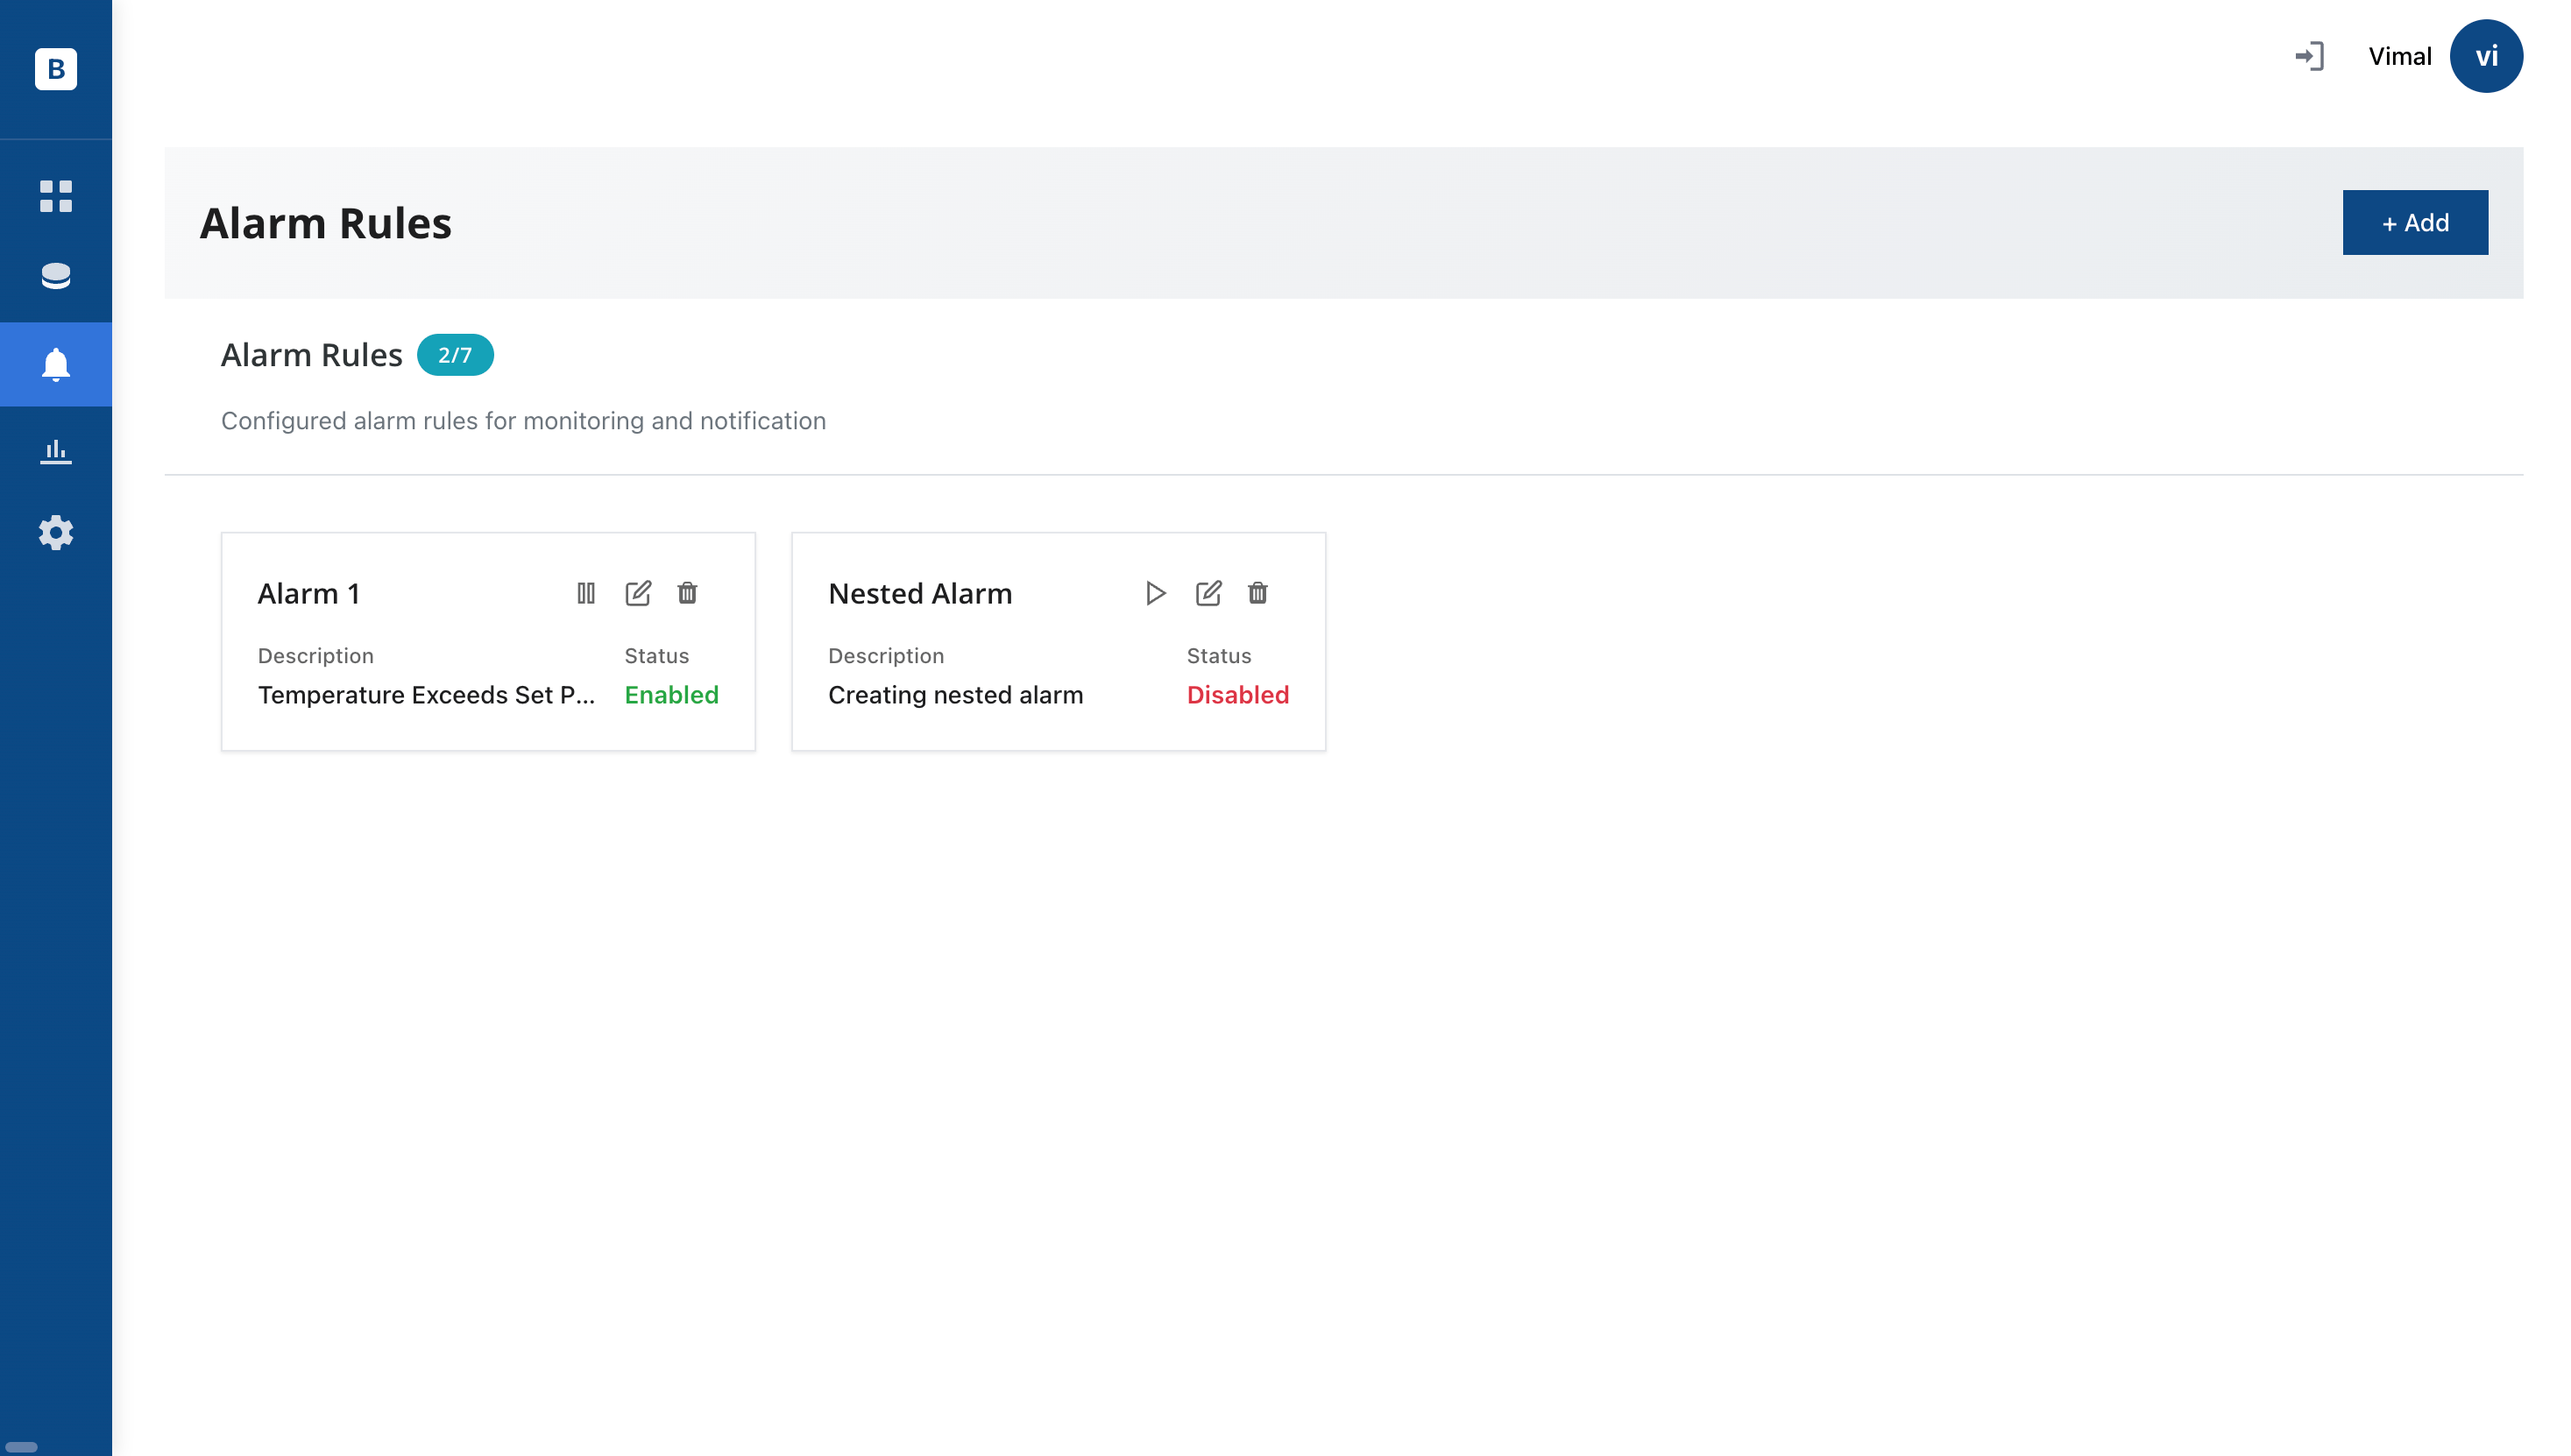Click the B logo in sidebar
Image resolution: width=2571 pixels, height=1456 pixels.
(56, 69)
